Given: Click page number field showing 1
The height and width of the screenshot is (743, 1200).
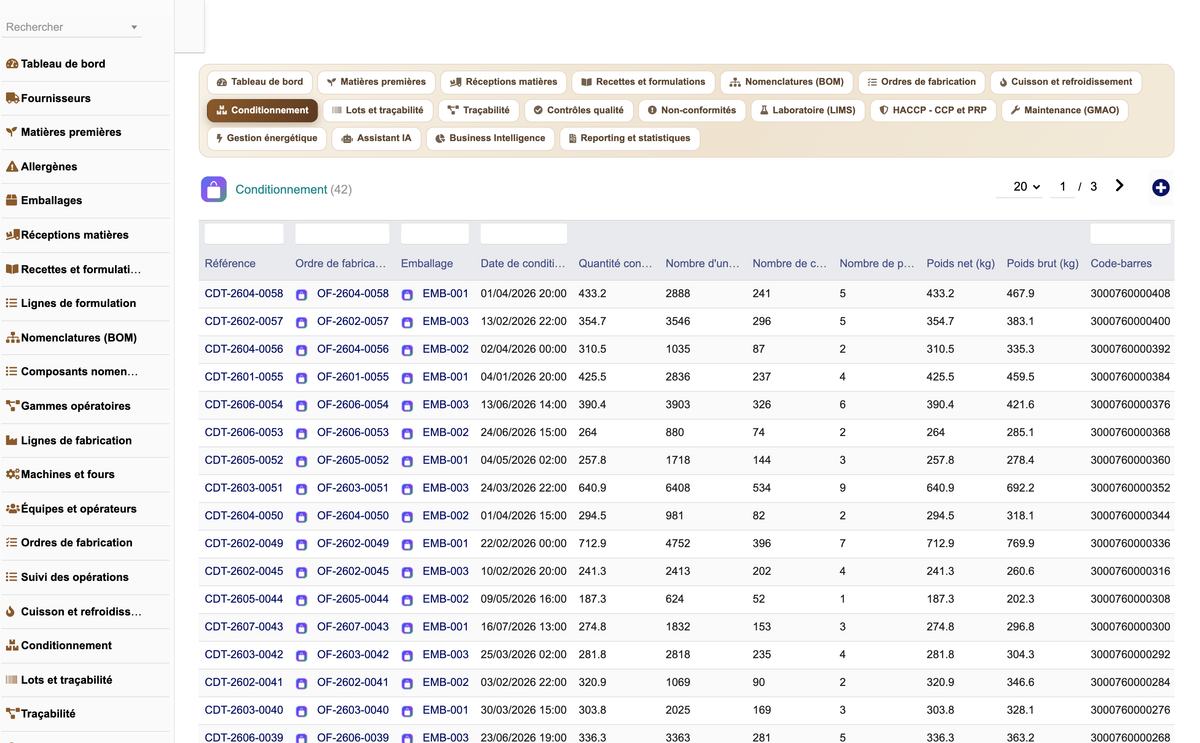Looking at the screenshot, I should pos(1063,187).
